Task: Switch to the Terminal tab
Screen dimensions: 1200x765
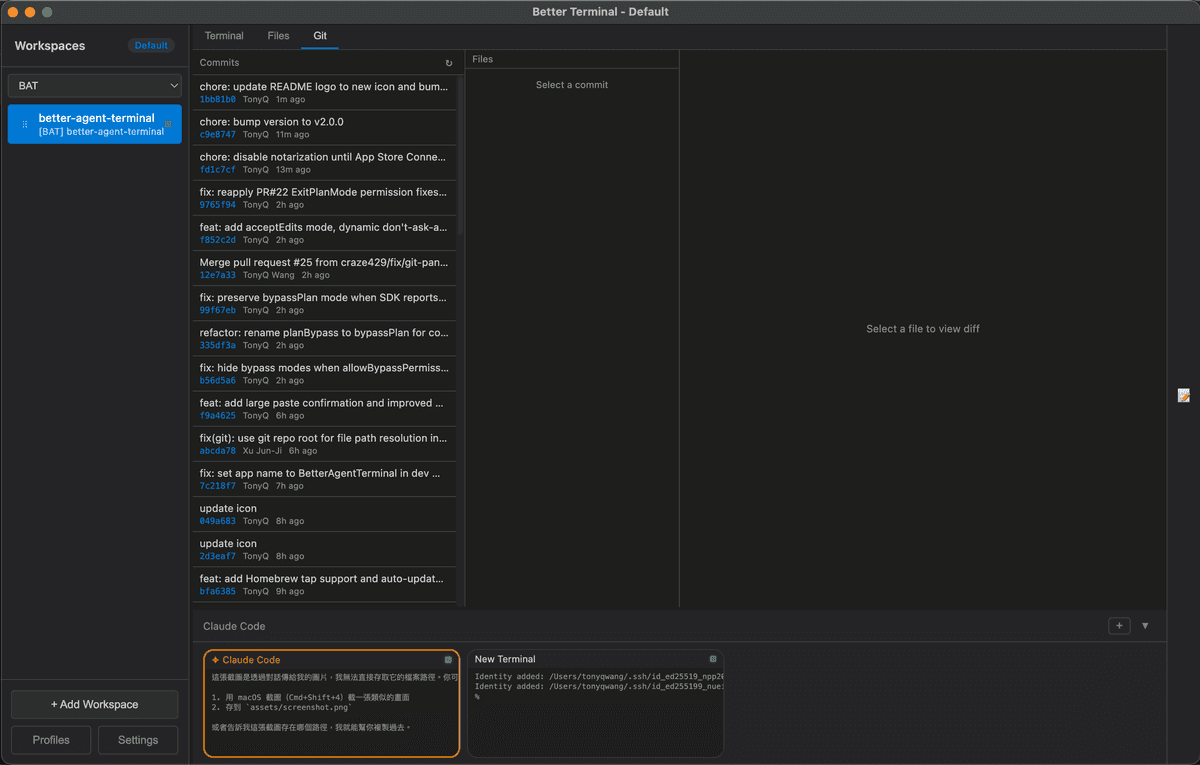Action: [x=224, y=35]
